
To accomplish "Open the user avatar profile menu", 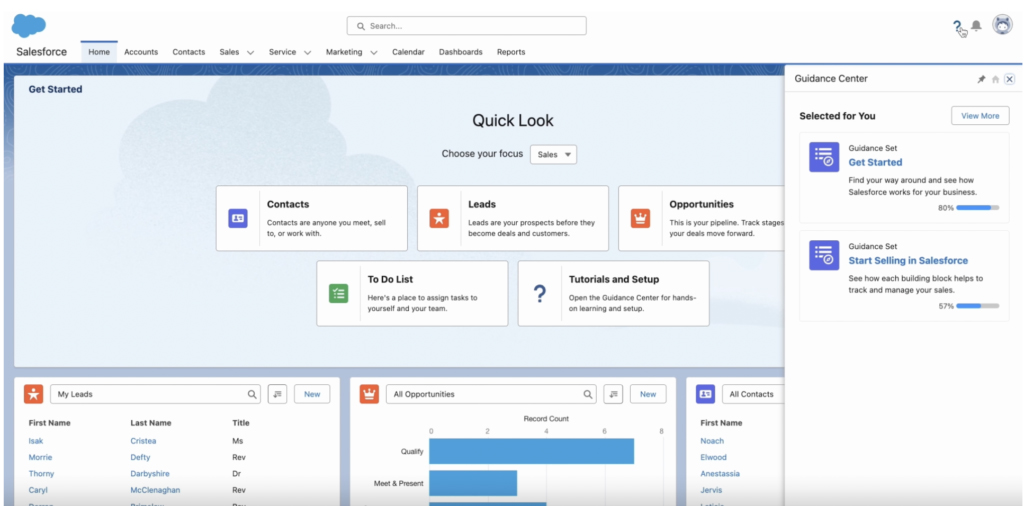I will tap(1002, 25).
